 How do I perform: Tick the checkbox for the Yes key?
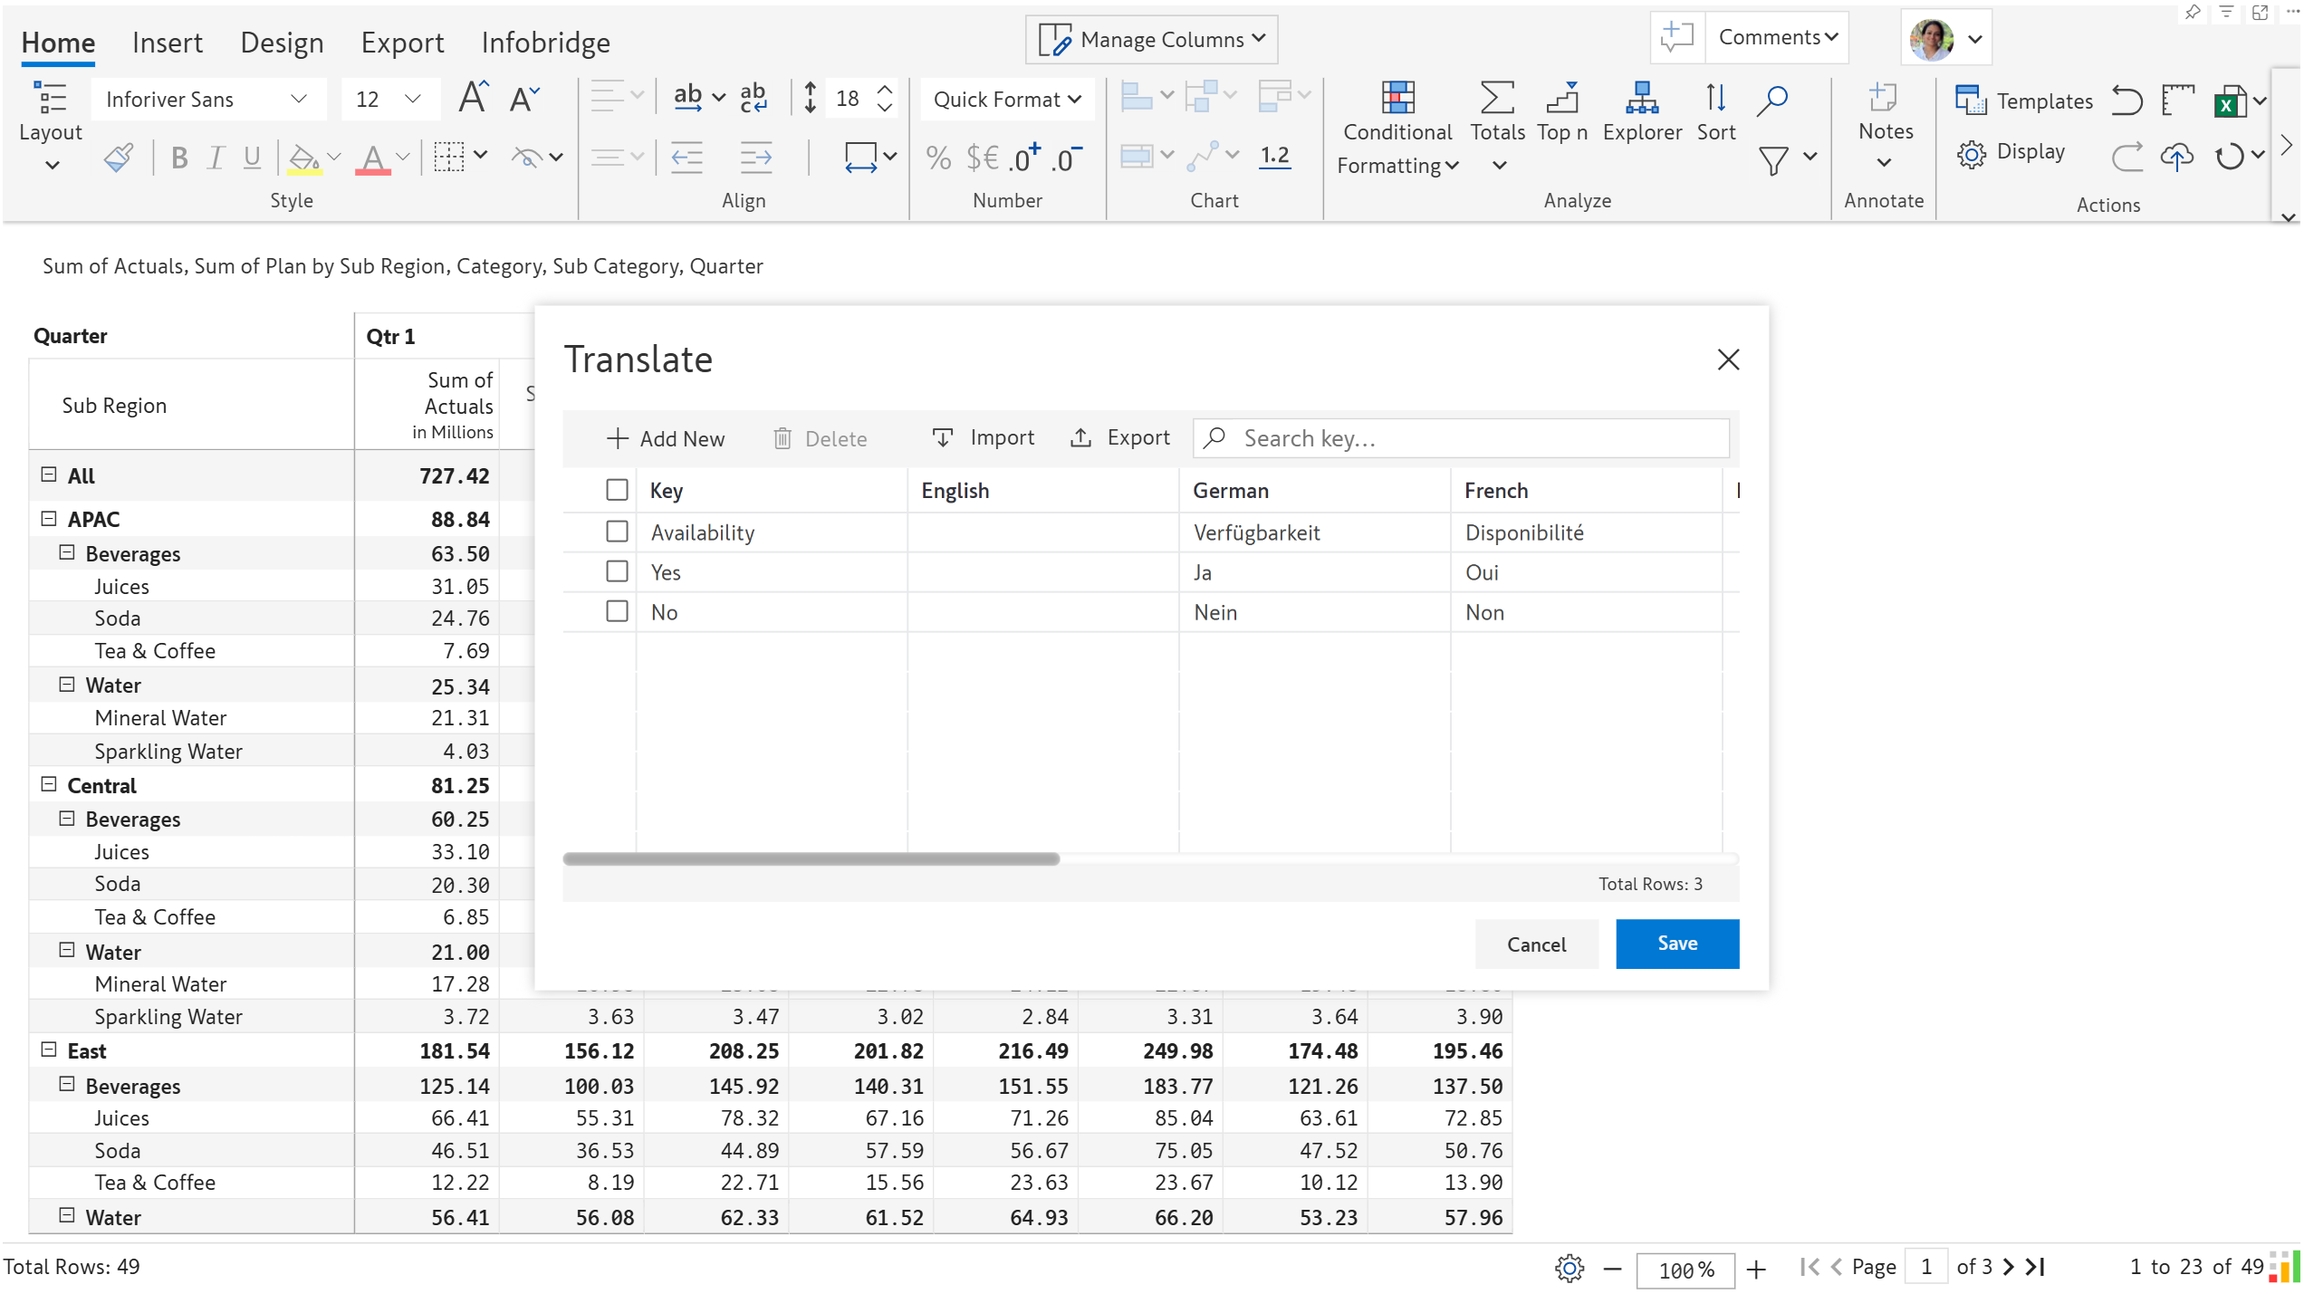(617, 572)
